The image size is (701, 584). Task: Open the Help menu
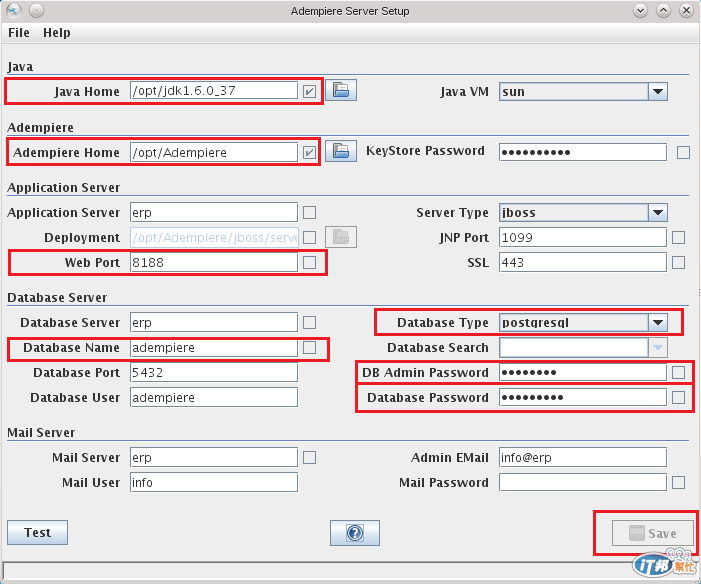point(57,33)
